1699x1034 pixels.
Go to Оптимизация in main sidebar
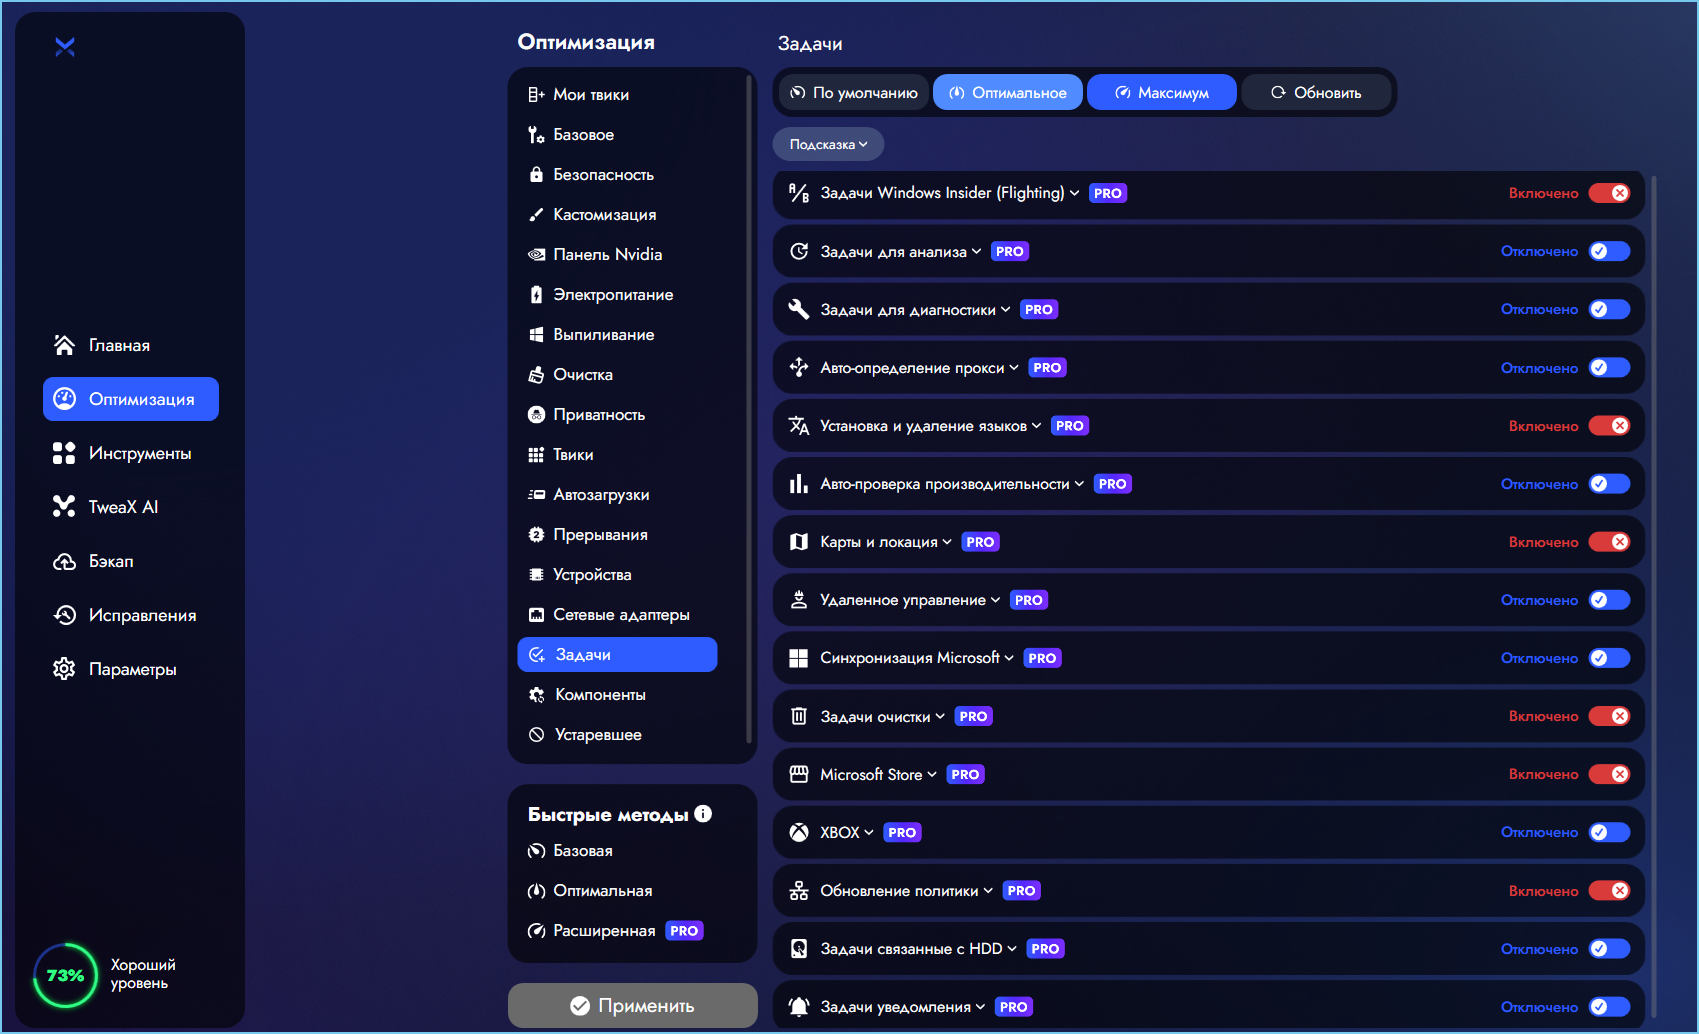tap(131, 399)
